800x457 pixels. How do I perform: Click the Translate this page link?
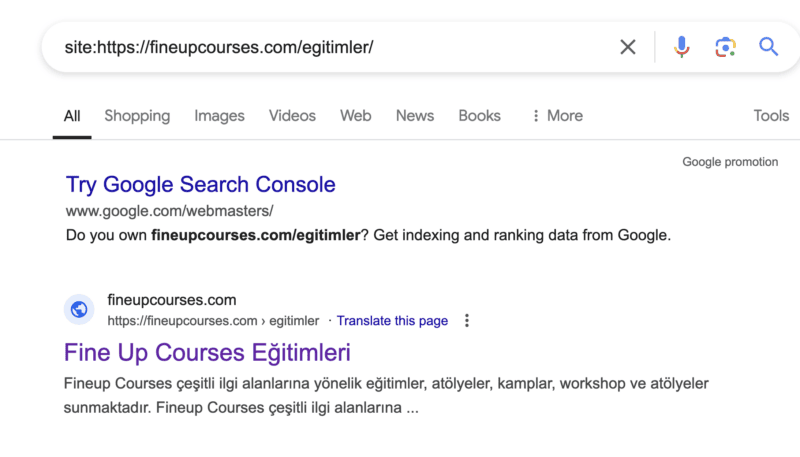click(392, 321)
